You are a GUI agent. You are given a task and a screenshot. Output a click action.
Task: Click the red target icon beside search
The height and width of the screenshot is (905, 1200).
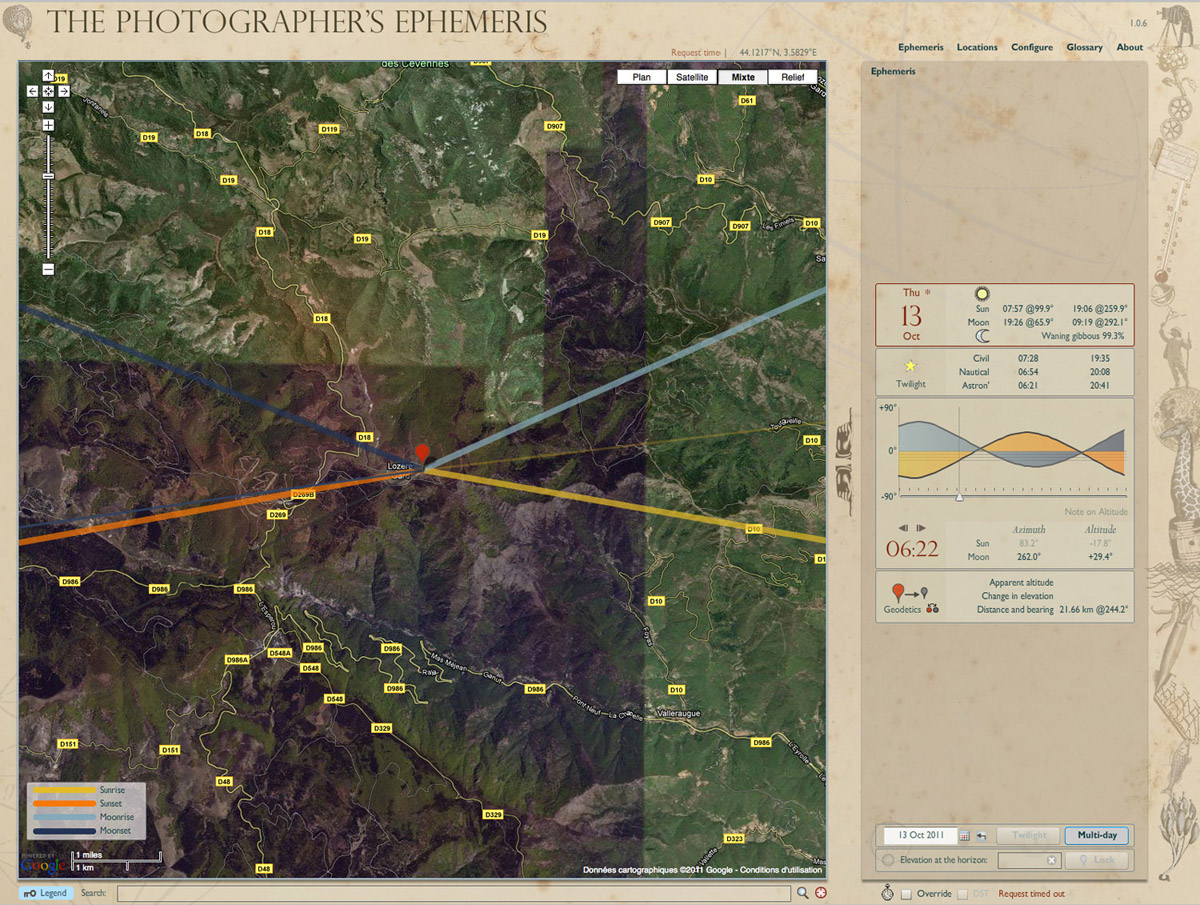821,893
